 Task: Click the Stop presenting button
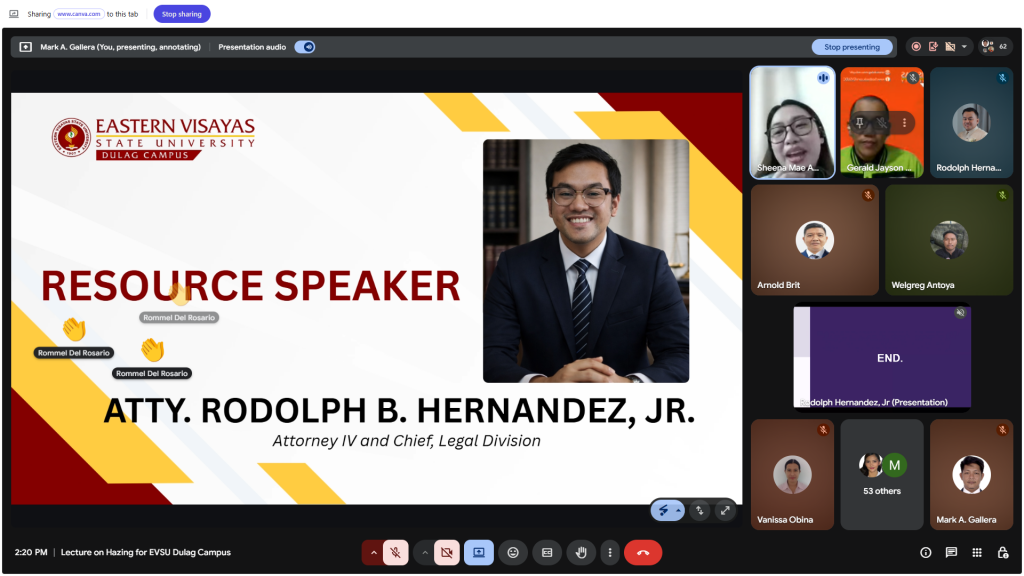coord(852,47)
